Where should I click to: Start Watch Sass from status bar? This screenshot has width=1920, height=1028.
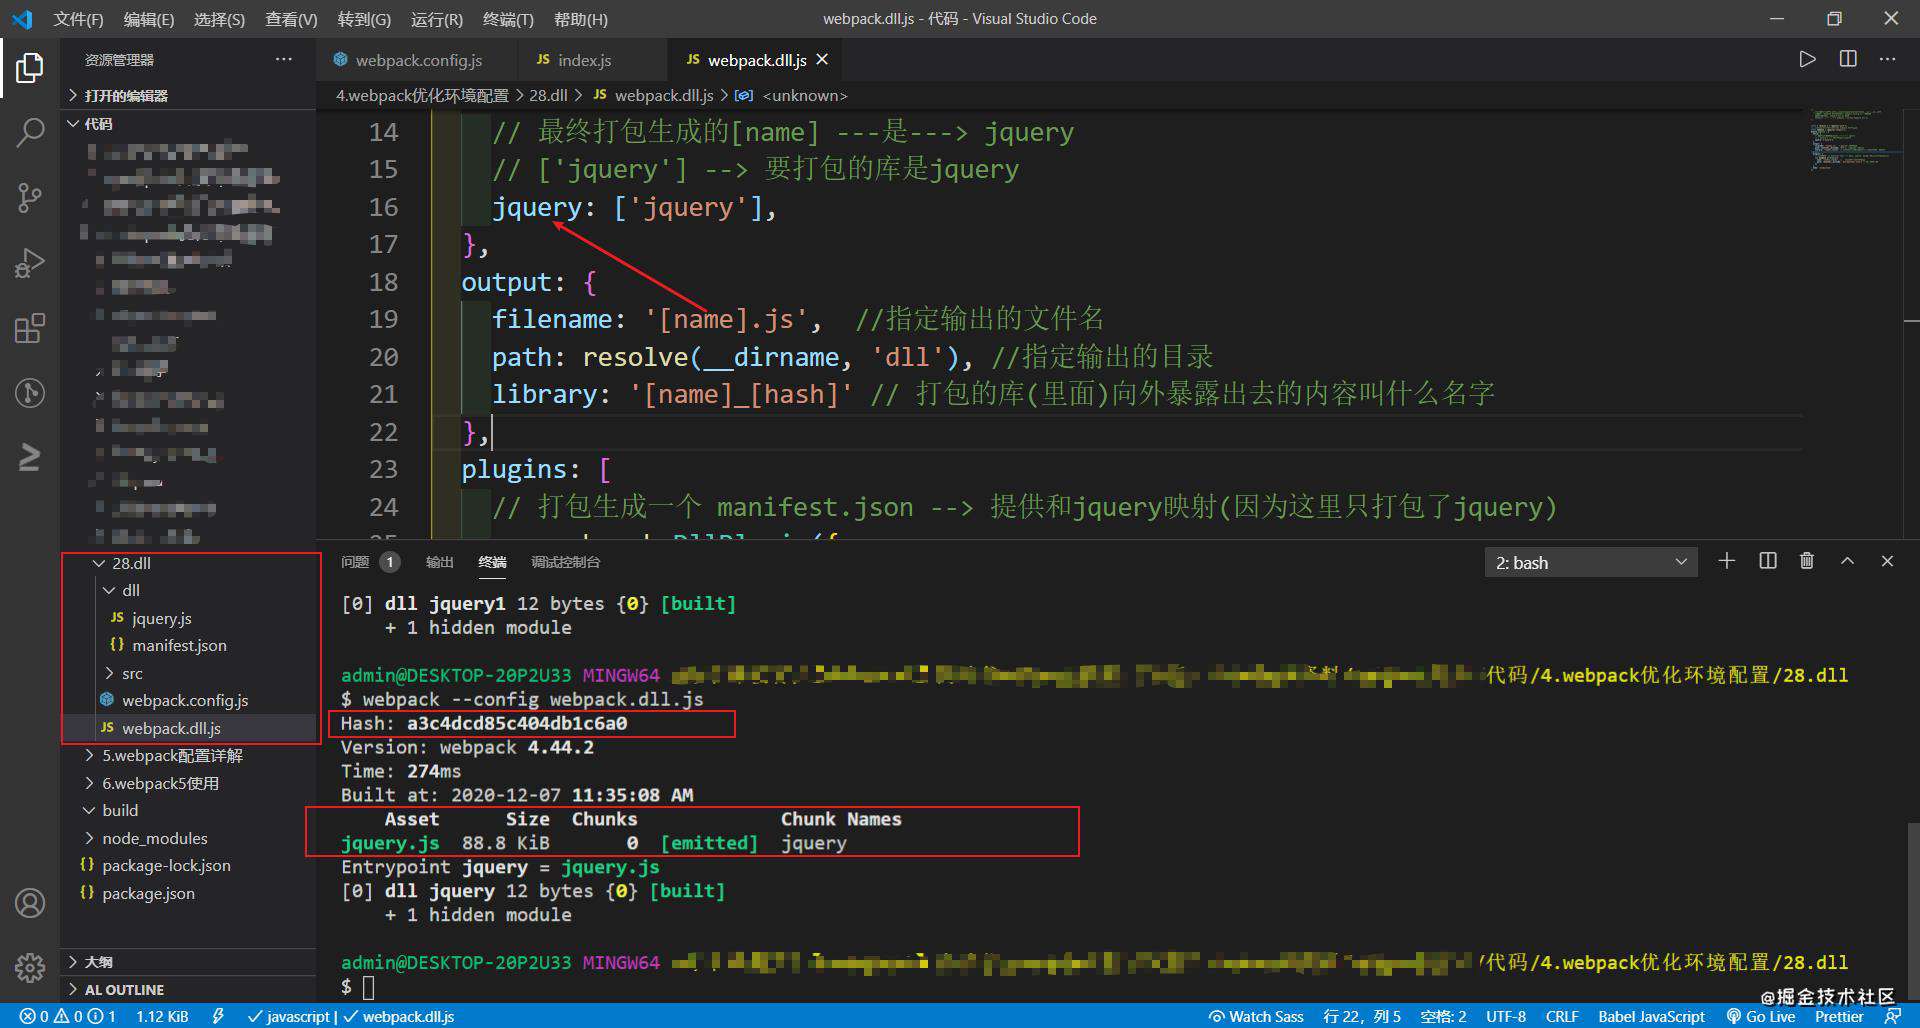(1256, 1016)
